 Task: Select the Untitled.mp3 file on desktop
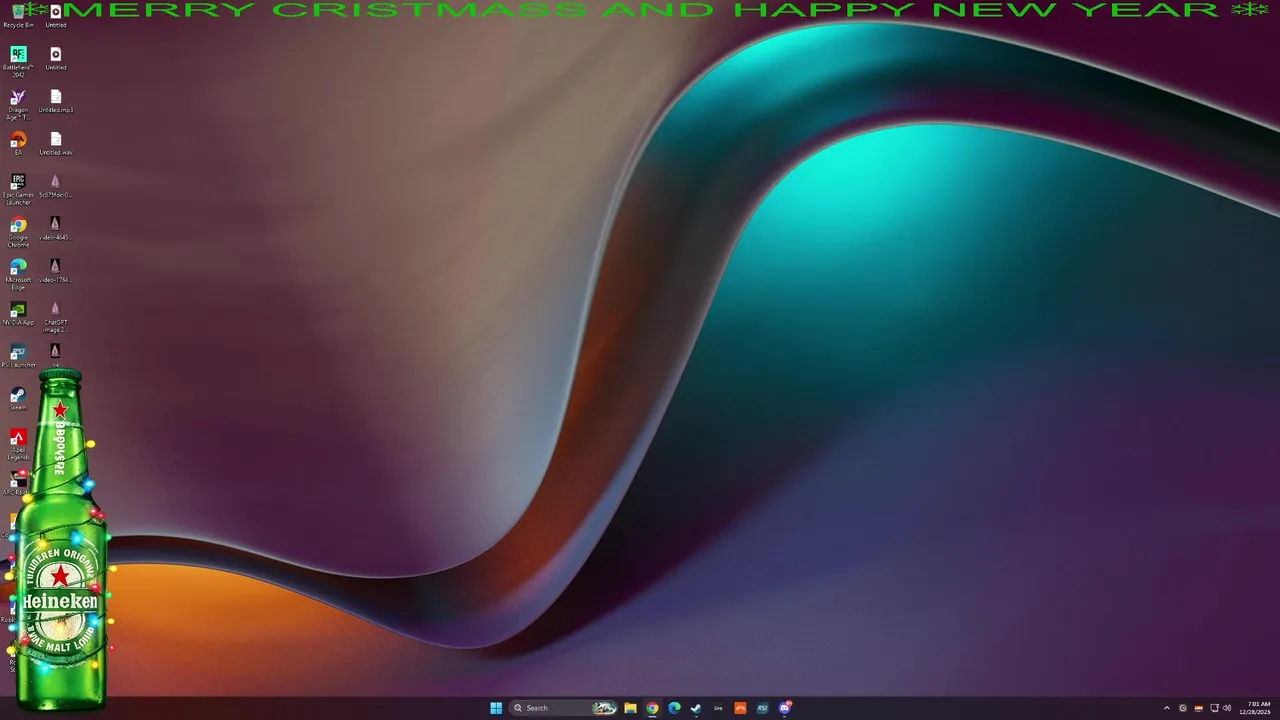pyautogui.click(x=56, y=102)
